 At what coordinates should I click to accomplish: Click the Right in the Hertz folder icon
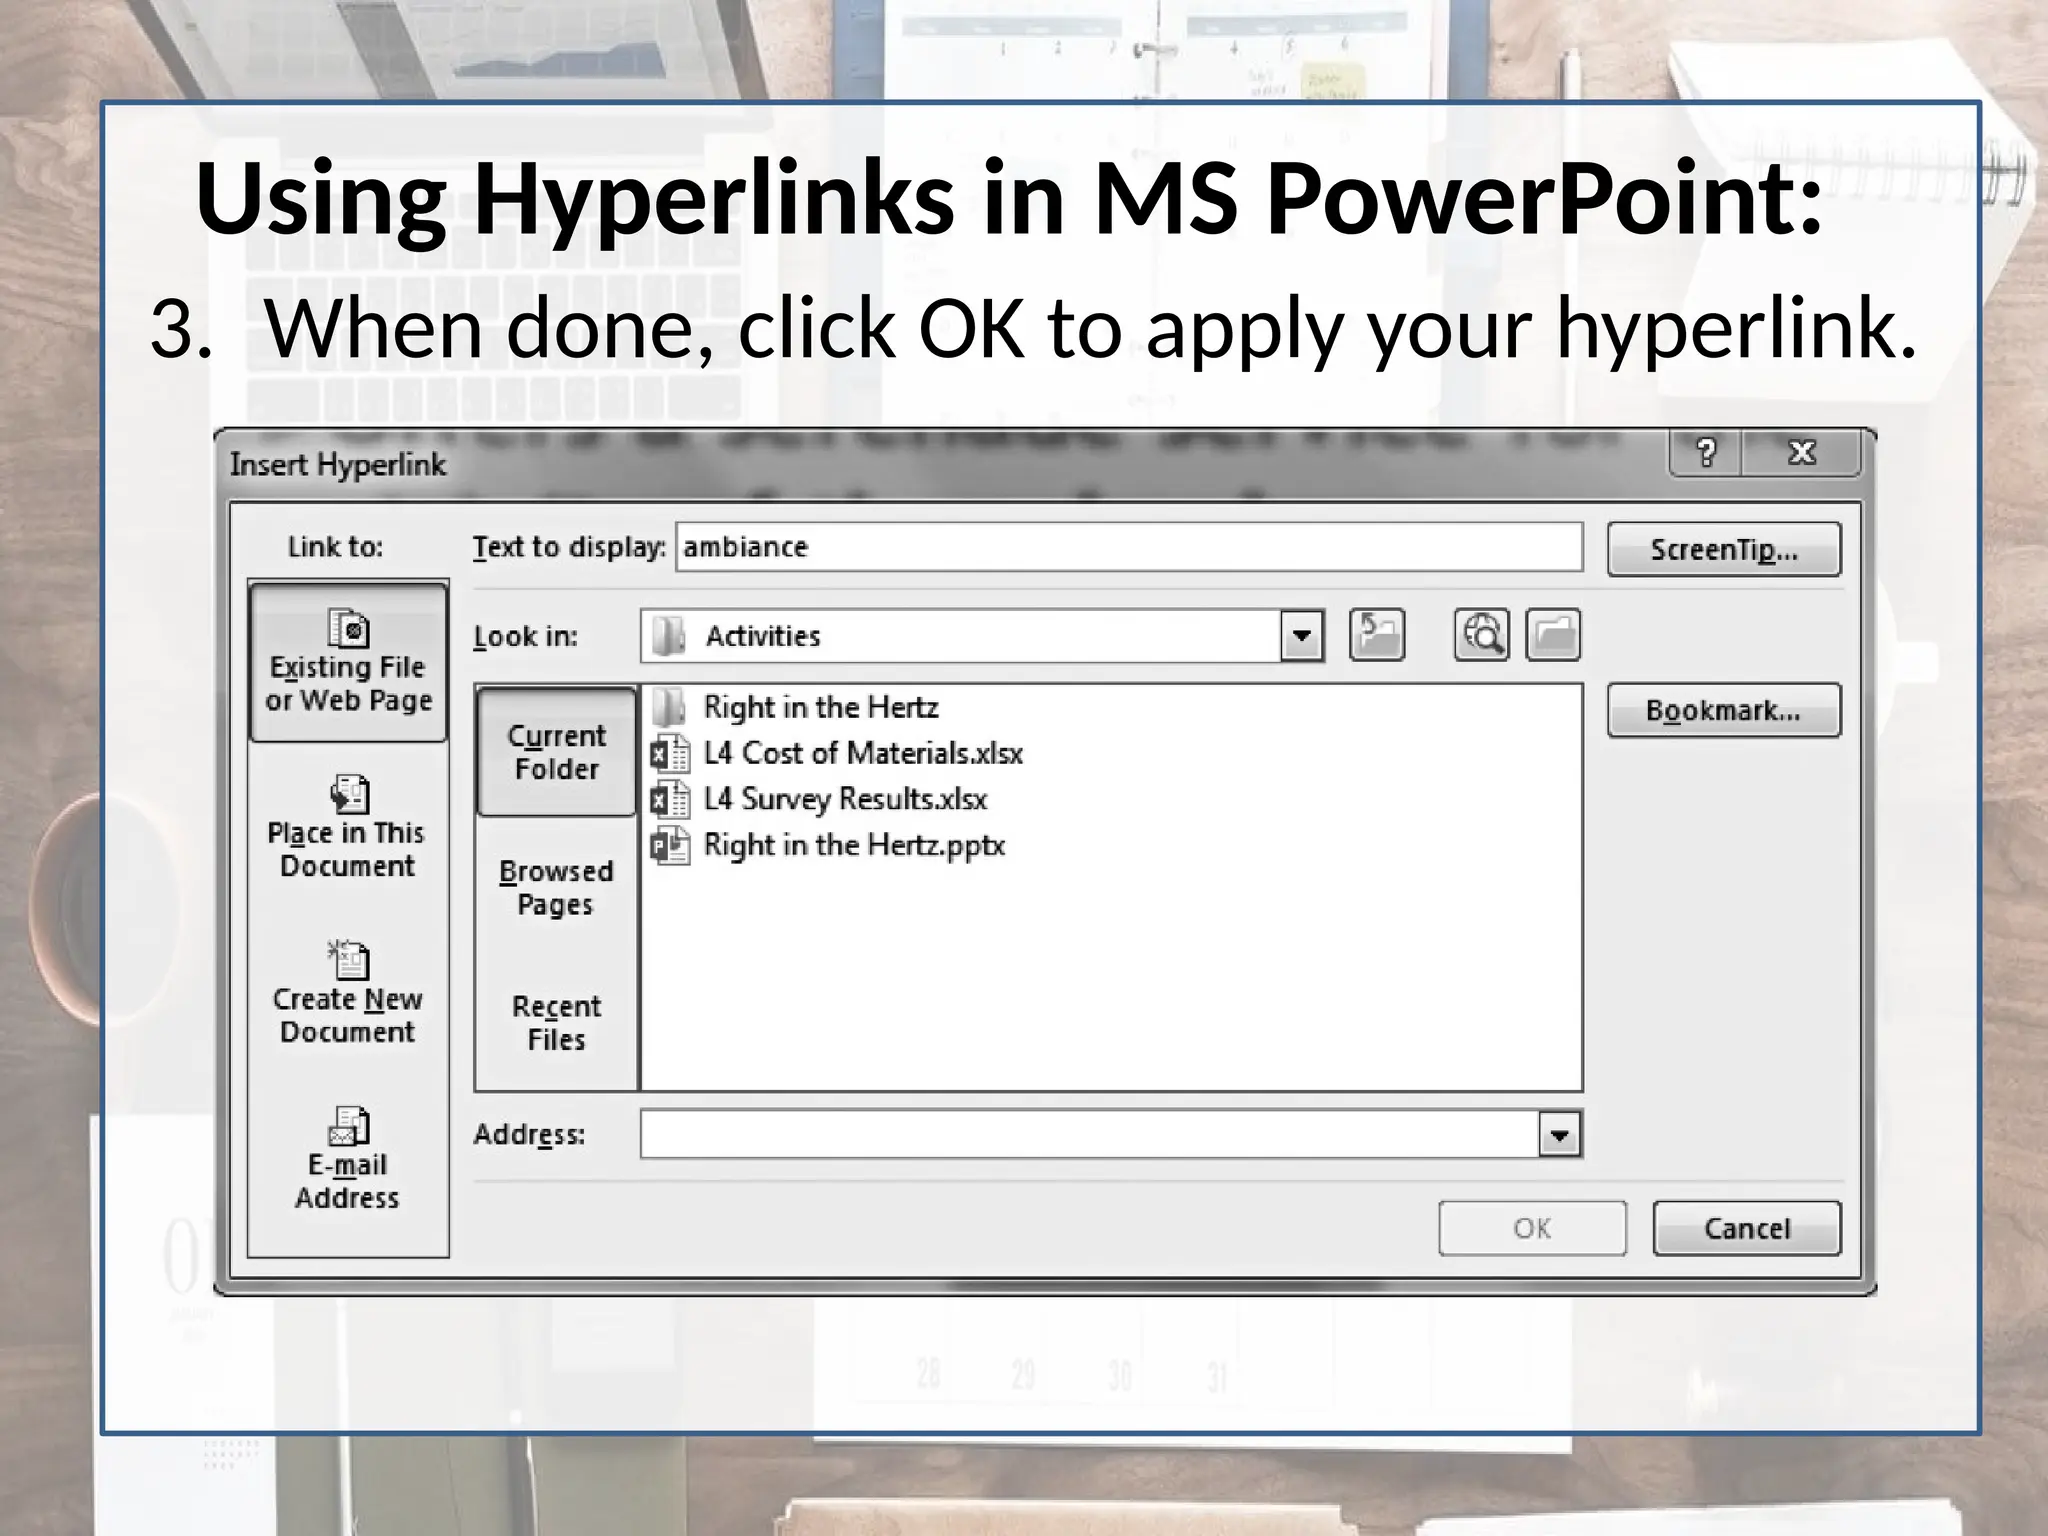(x=669, y=707)
